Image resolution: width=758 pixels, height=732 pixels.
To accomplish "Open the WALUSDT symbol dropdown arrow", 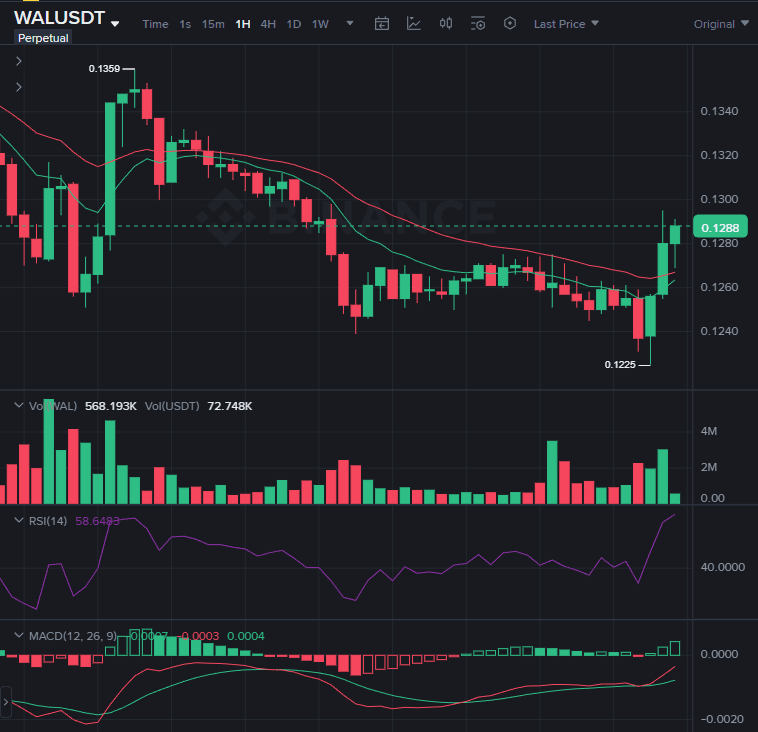I will point(115,24).
